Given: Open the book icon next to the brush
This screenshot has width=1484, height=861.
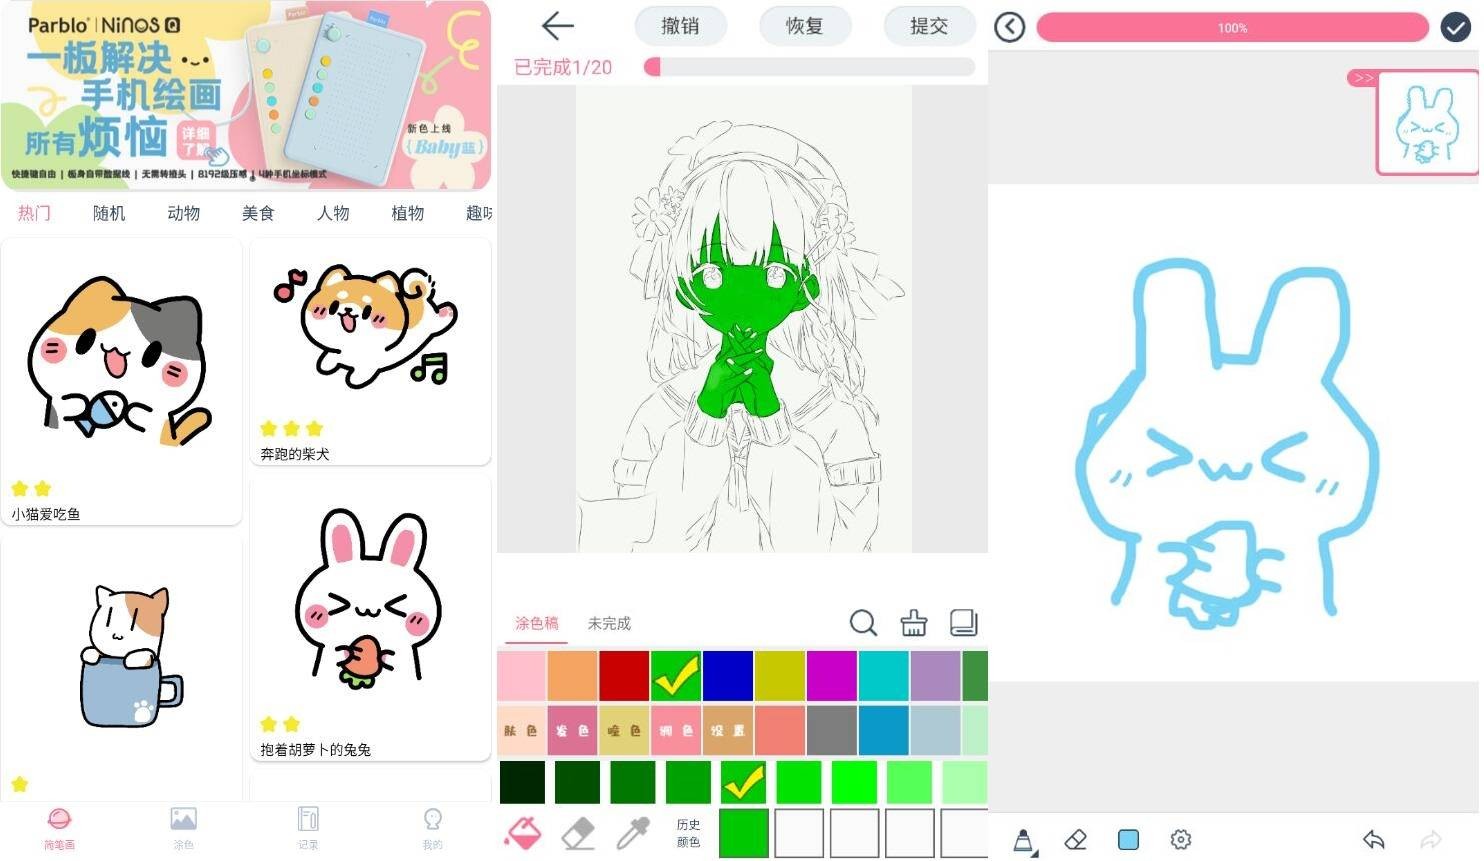Looking at the screenshot, I should pos(963,623).
